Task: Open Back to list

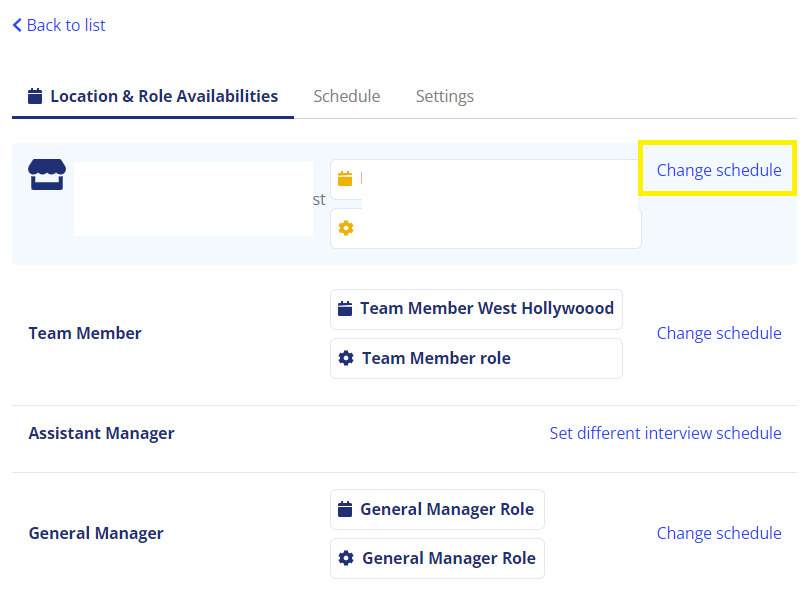Action: (x=58, y=25)
